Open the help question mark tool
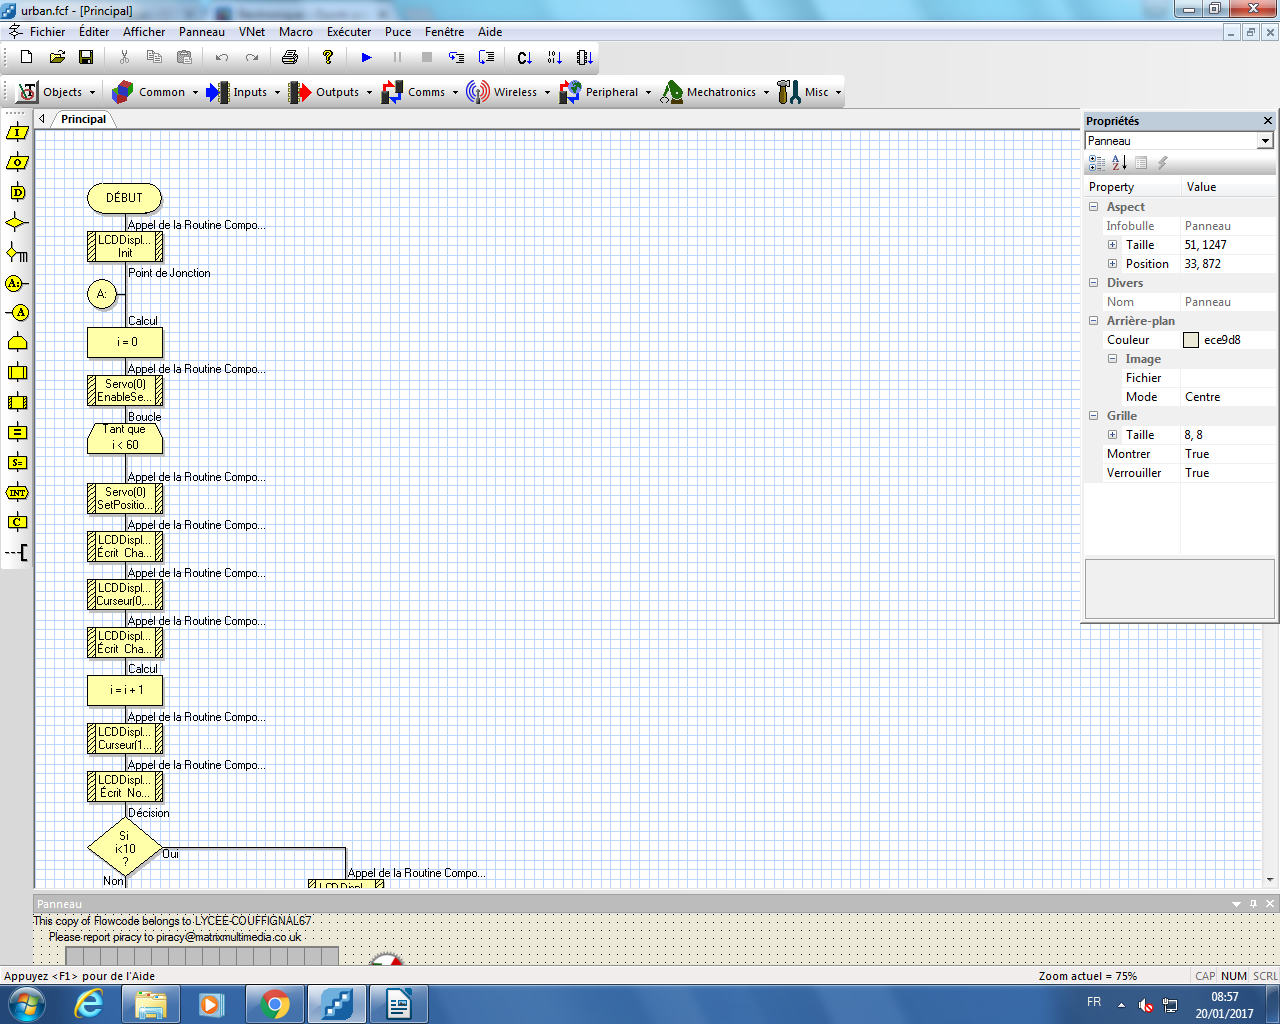This screenshot has width=1280, height=1024. coord(328,57)
